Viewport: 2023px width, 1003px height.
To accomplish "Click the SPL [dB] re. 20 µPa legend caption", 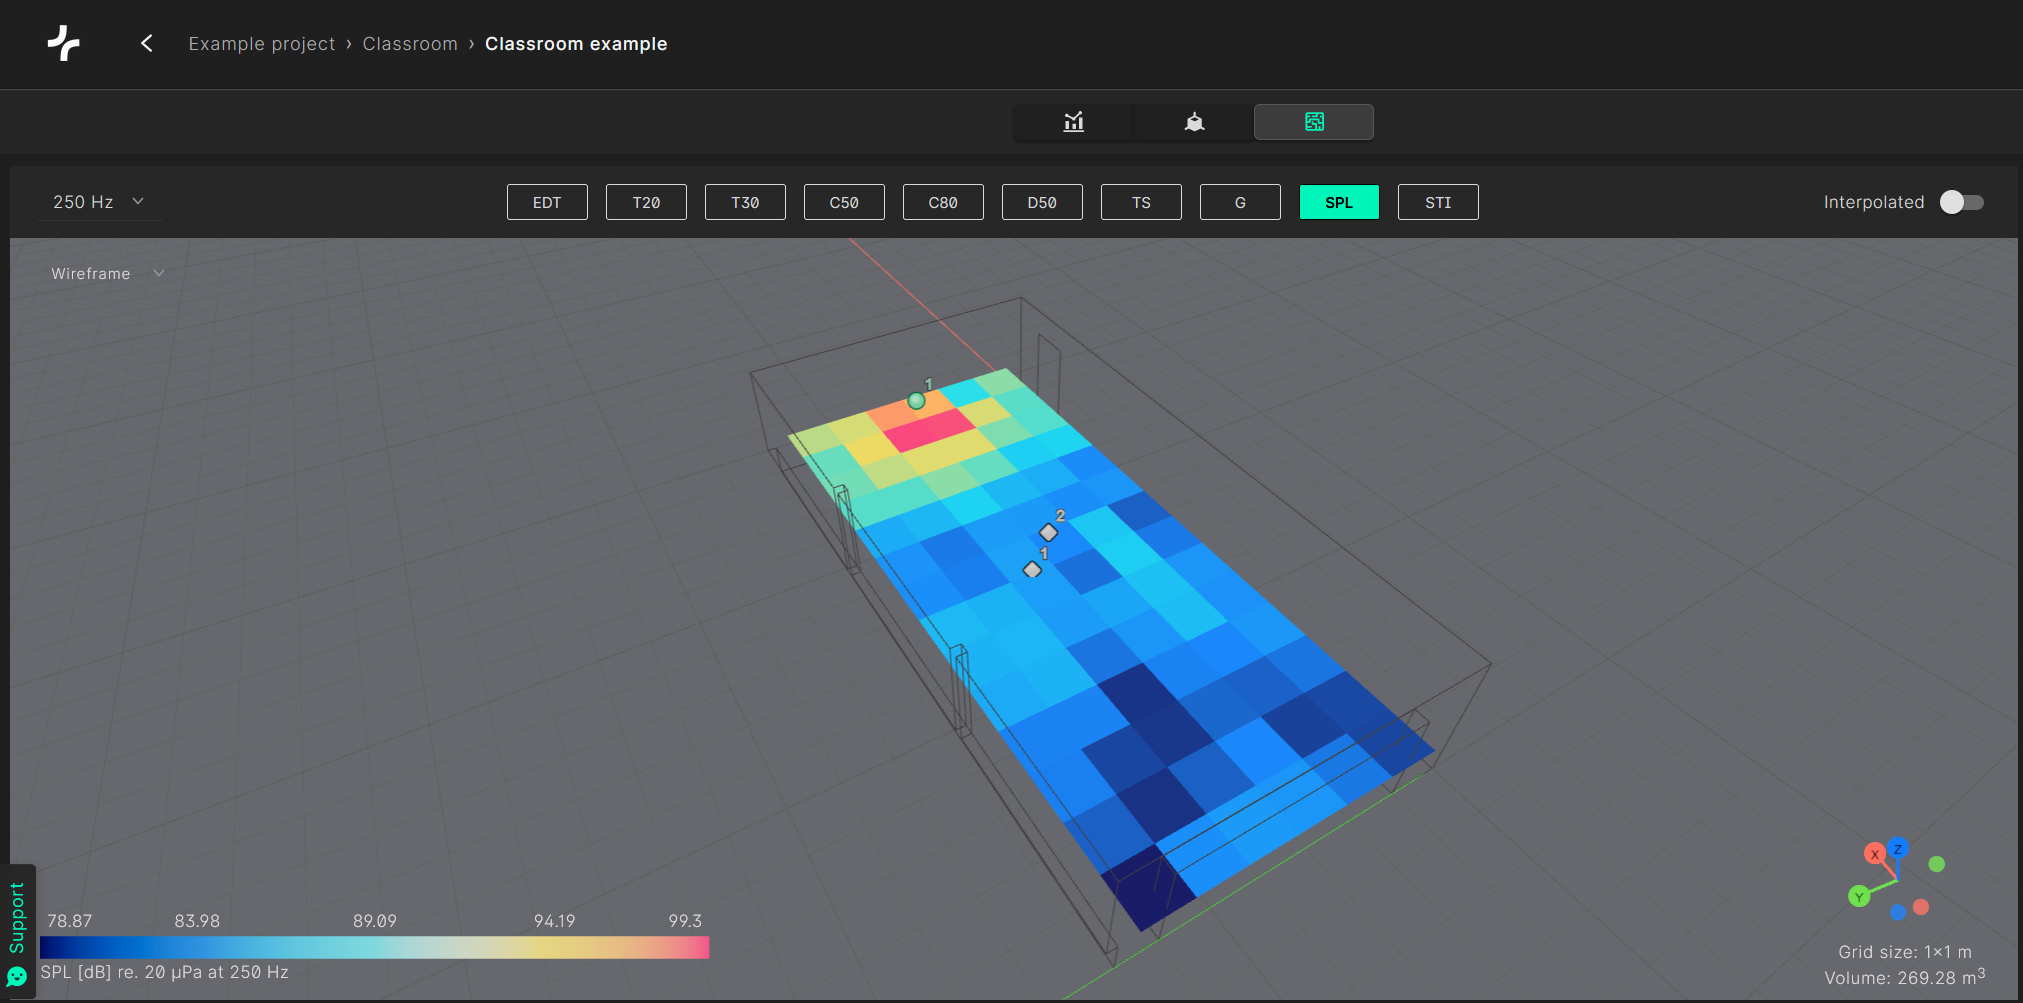I will coord(165,972).
